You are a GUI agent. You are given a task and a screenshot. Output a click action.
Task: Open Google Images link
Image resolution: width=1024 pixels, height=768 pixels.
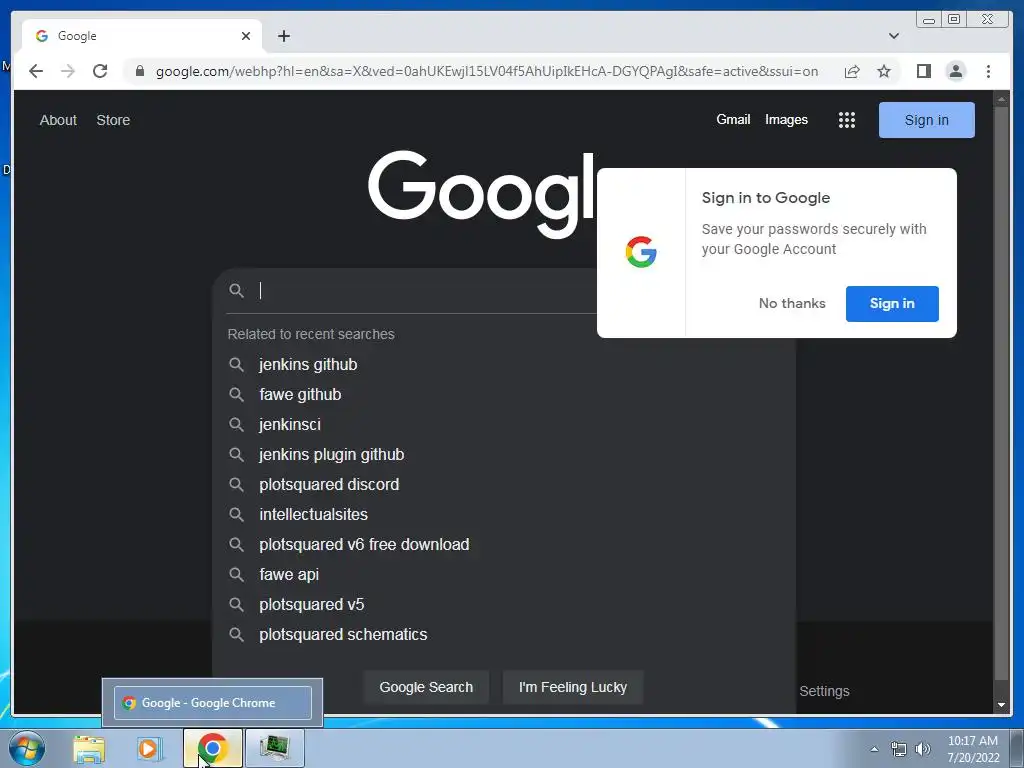pyautogui.click(x=786, y=120)
